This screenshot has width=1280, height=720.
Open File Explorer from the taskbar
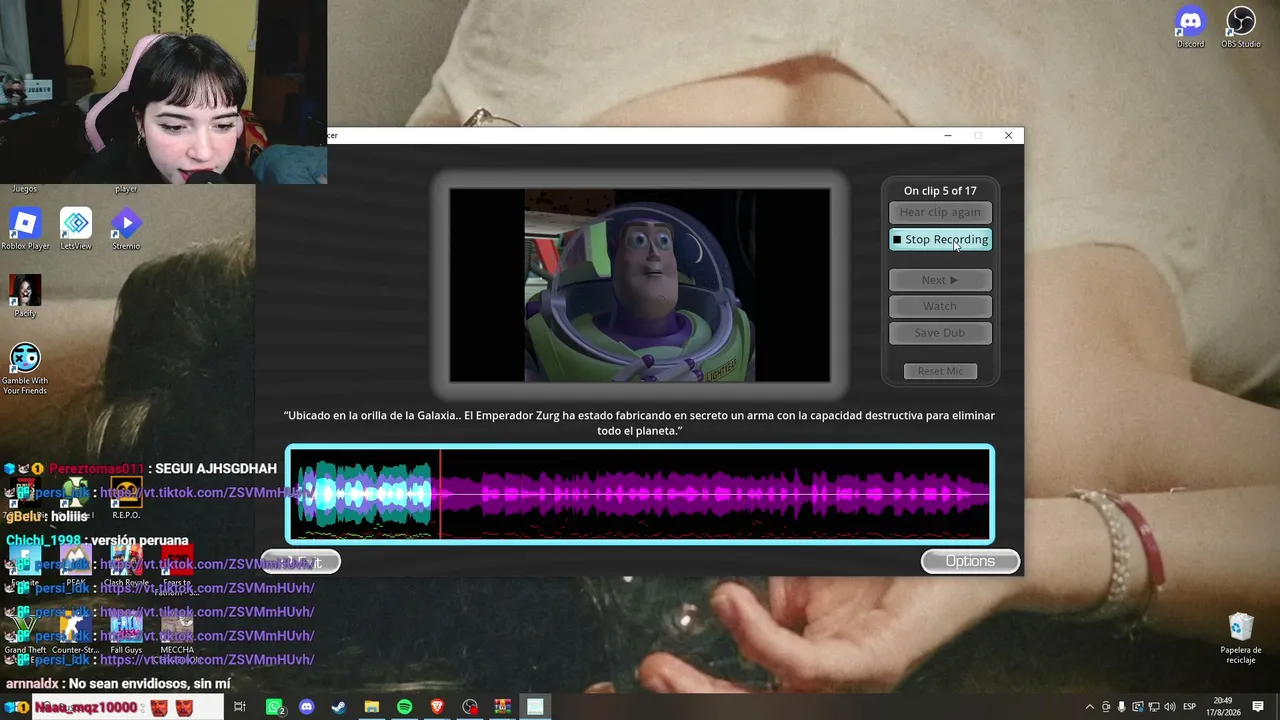[x=371, y=707]
